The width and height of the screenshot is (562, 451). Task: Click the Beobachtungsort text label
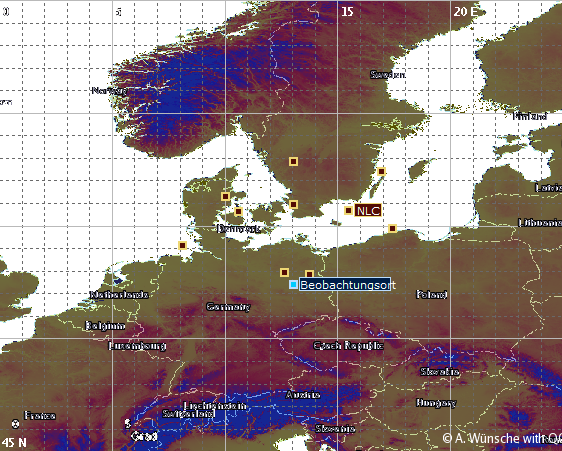pos(345,285)
